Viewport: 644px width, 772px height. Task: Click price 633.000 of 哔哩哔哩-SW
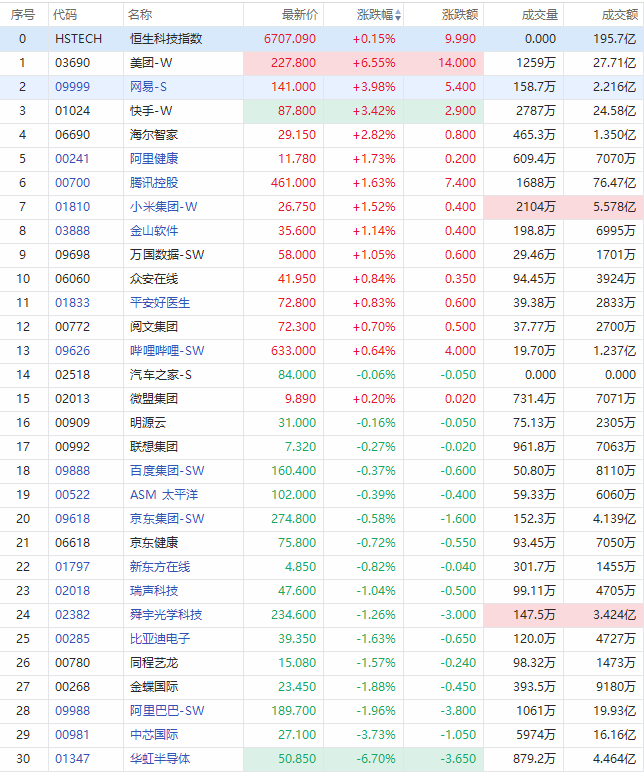(293, 351)
